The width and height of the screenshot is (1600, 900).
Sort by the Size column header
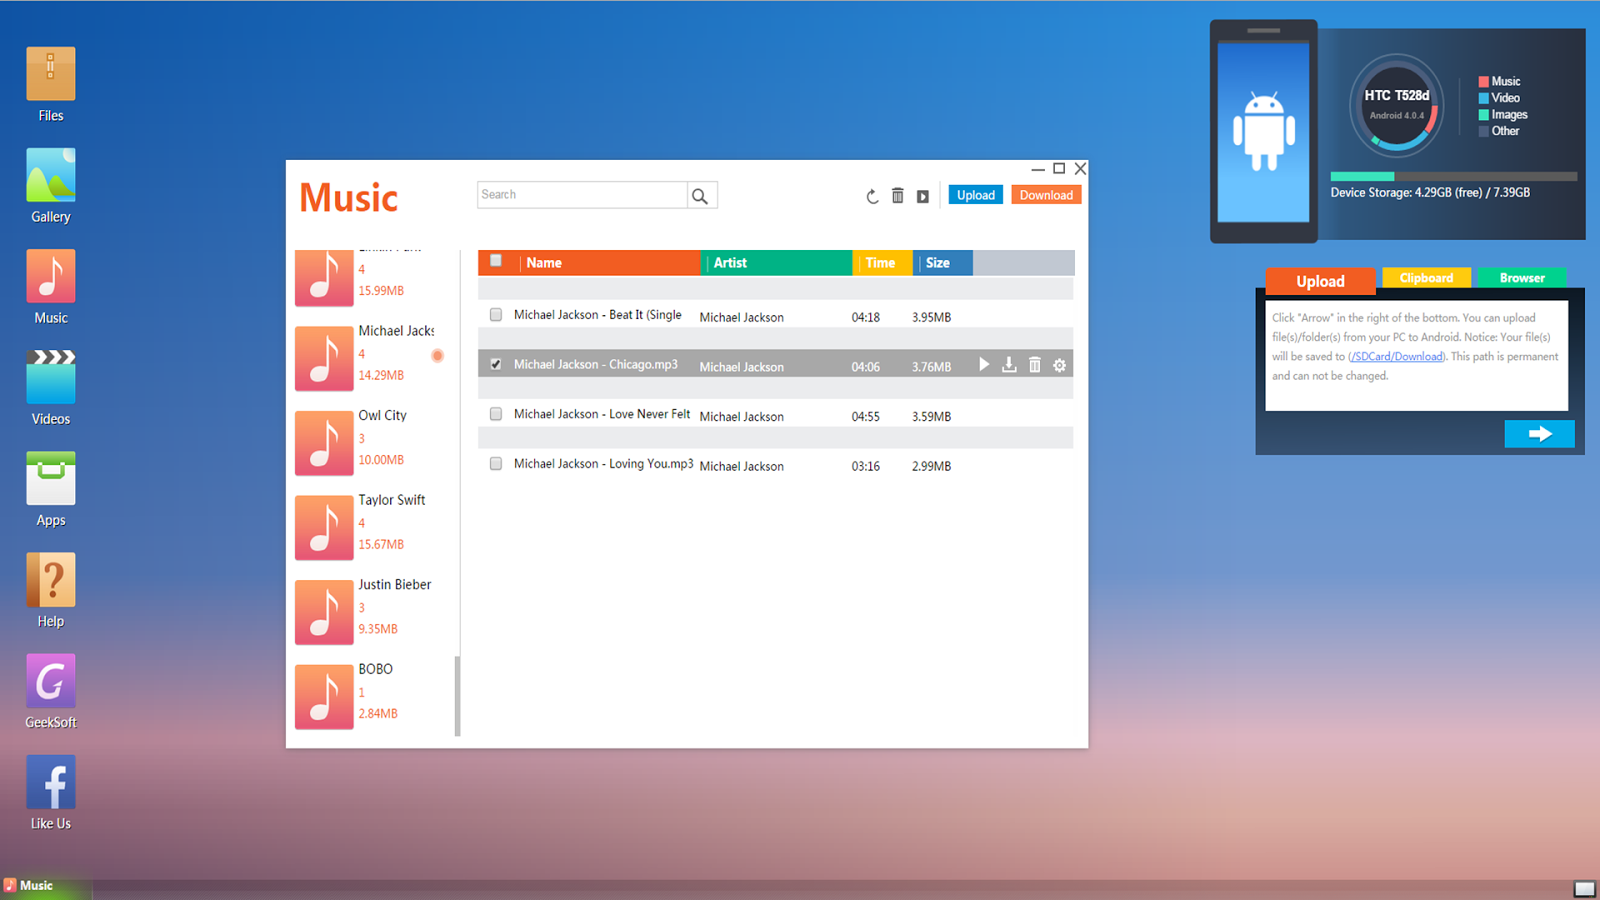tap(943, 263)
